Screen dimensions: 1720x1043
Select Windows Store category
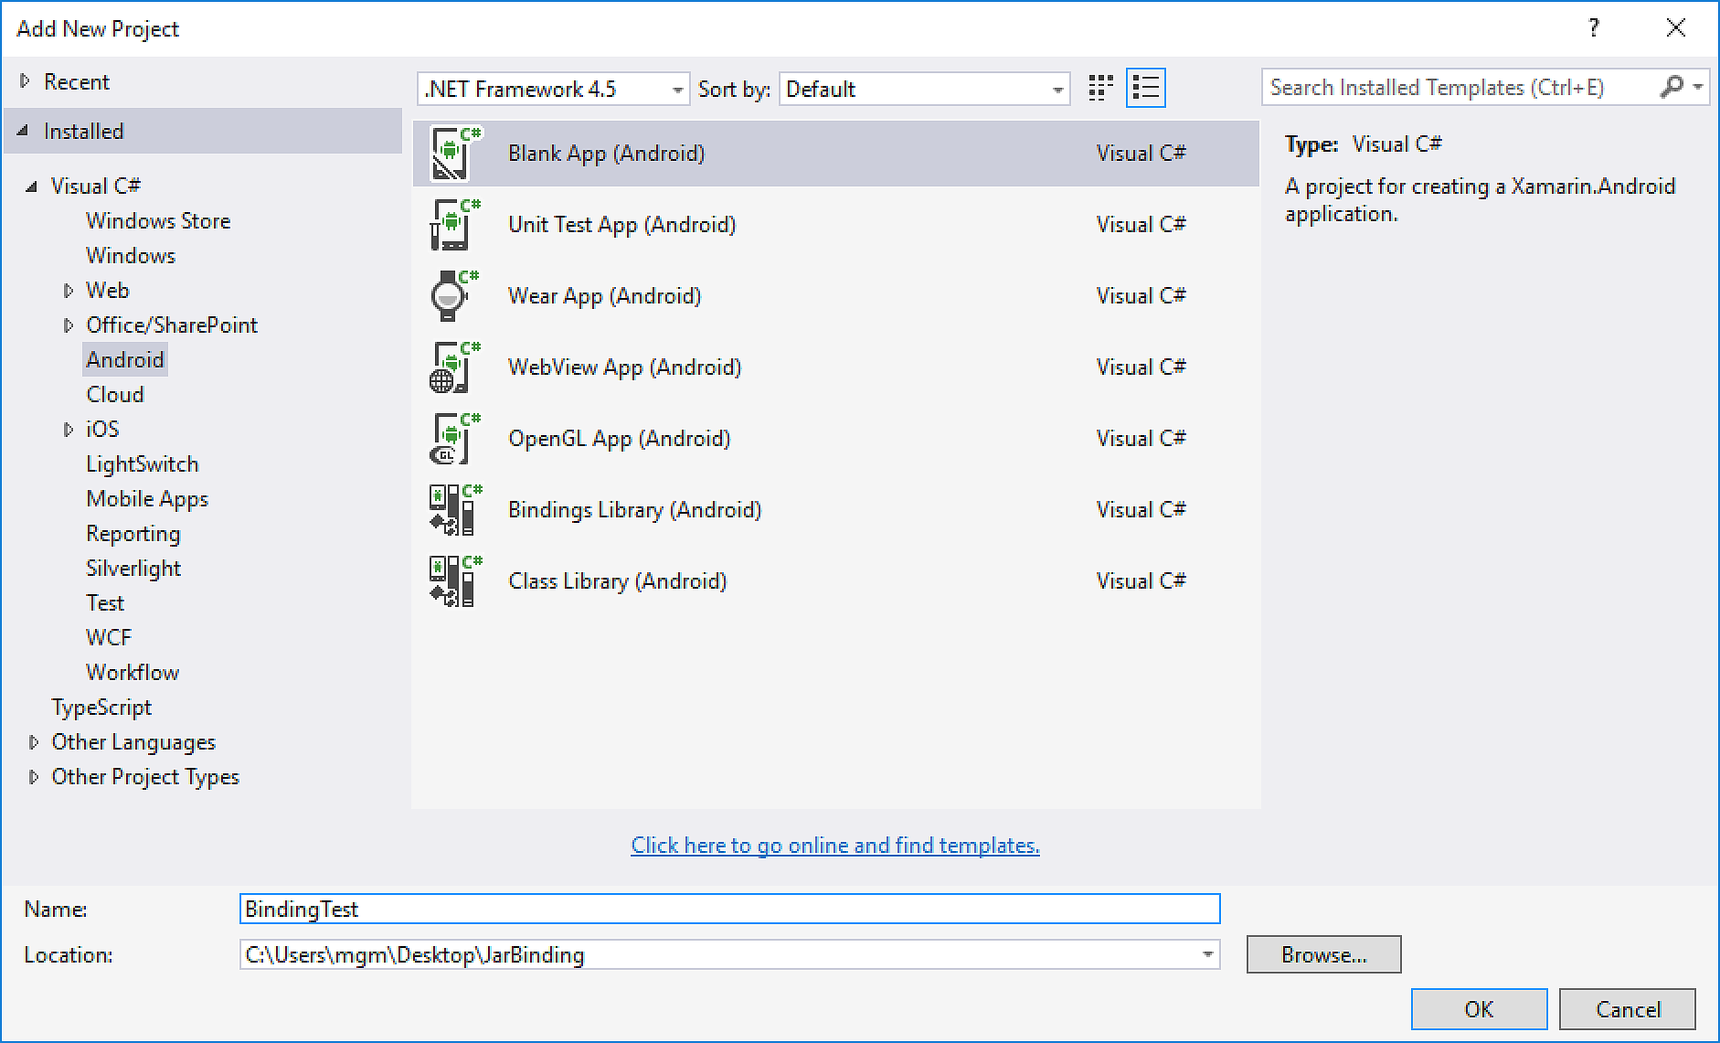[158, 221]
